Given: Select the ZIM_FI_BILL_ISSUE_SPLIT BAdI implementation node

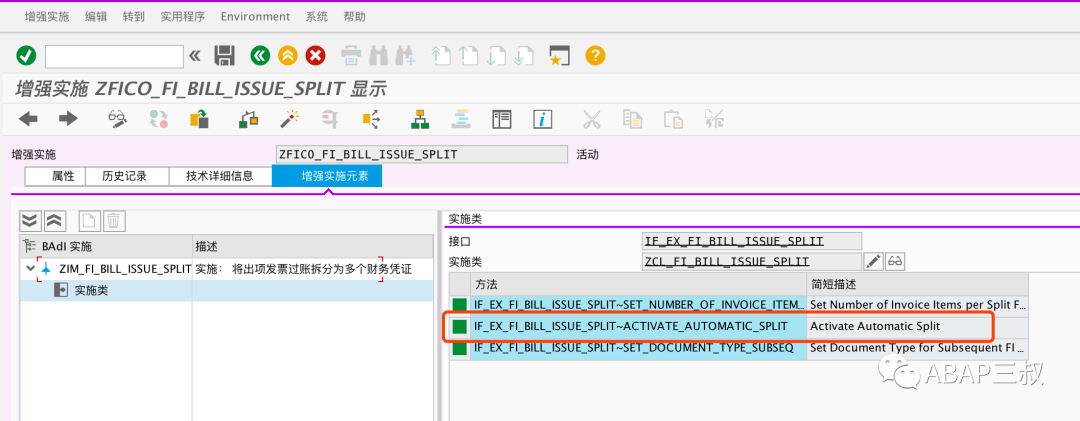Looking at the screenshot, I should click(125, 269).
